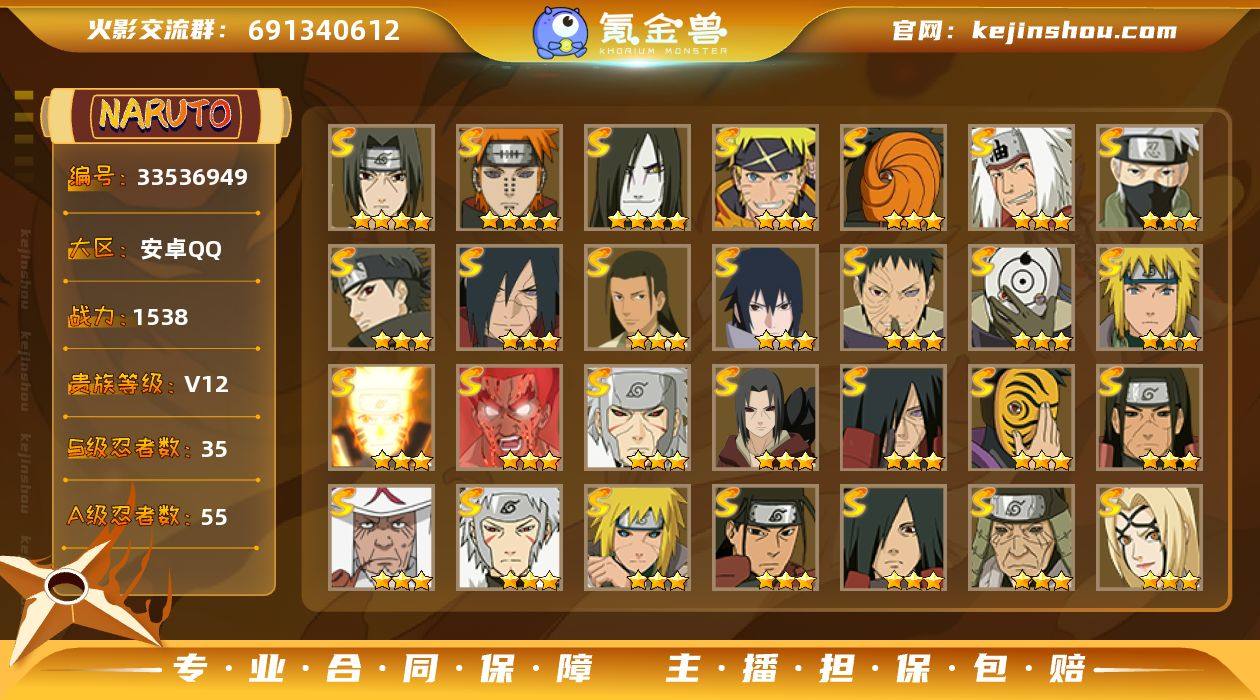Choose the white-haired Jiraiya portrait
1260x700 pixels.
pyautogui.click(x=1021, y=178)
